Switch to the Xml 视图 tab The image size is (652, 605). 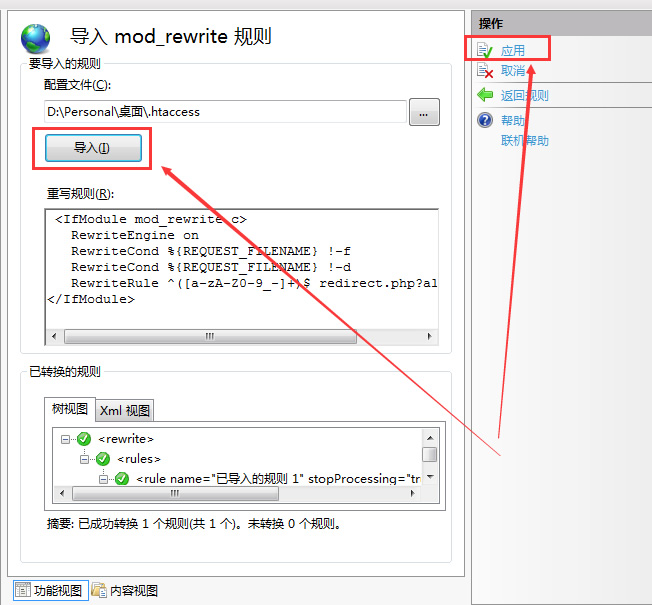[125, 410]
